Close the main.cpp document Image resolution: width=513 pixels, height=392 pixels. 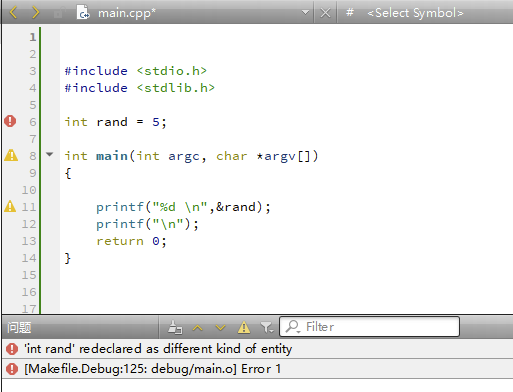pos(325,13)
